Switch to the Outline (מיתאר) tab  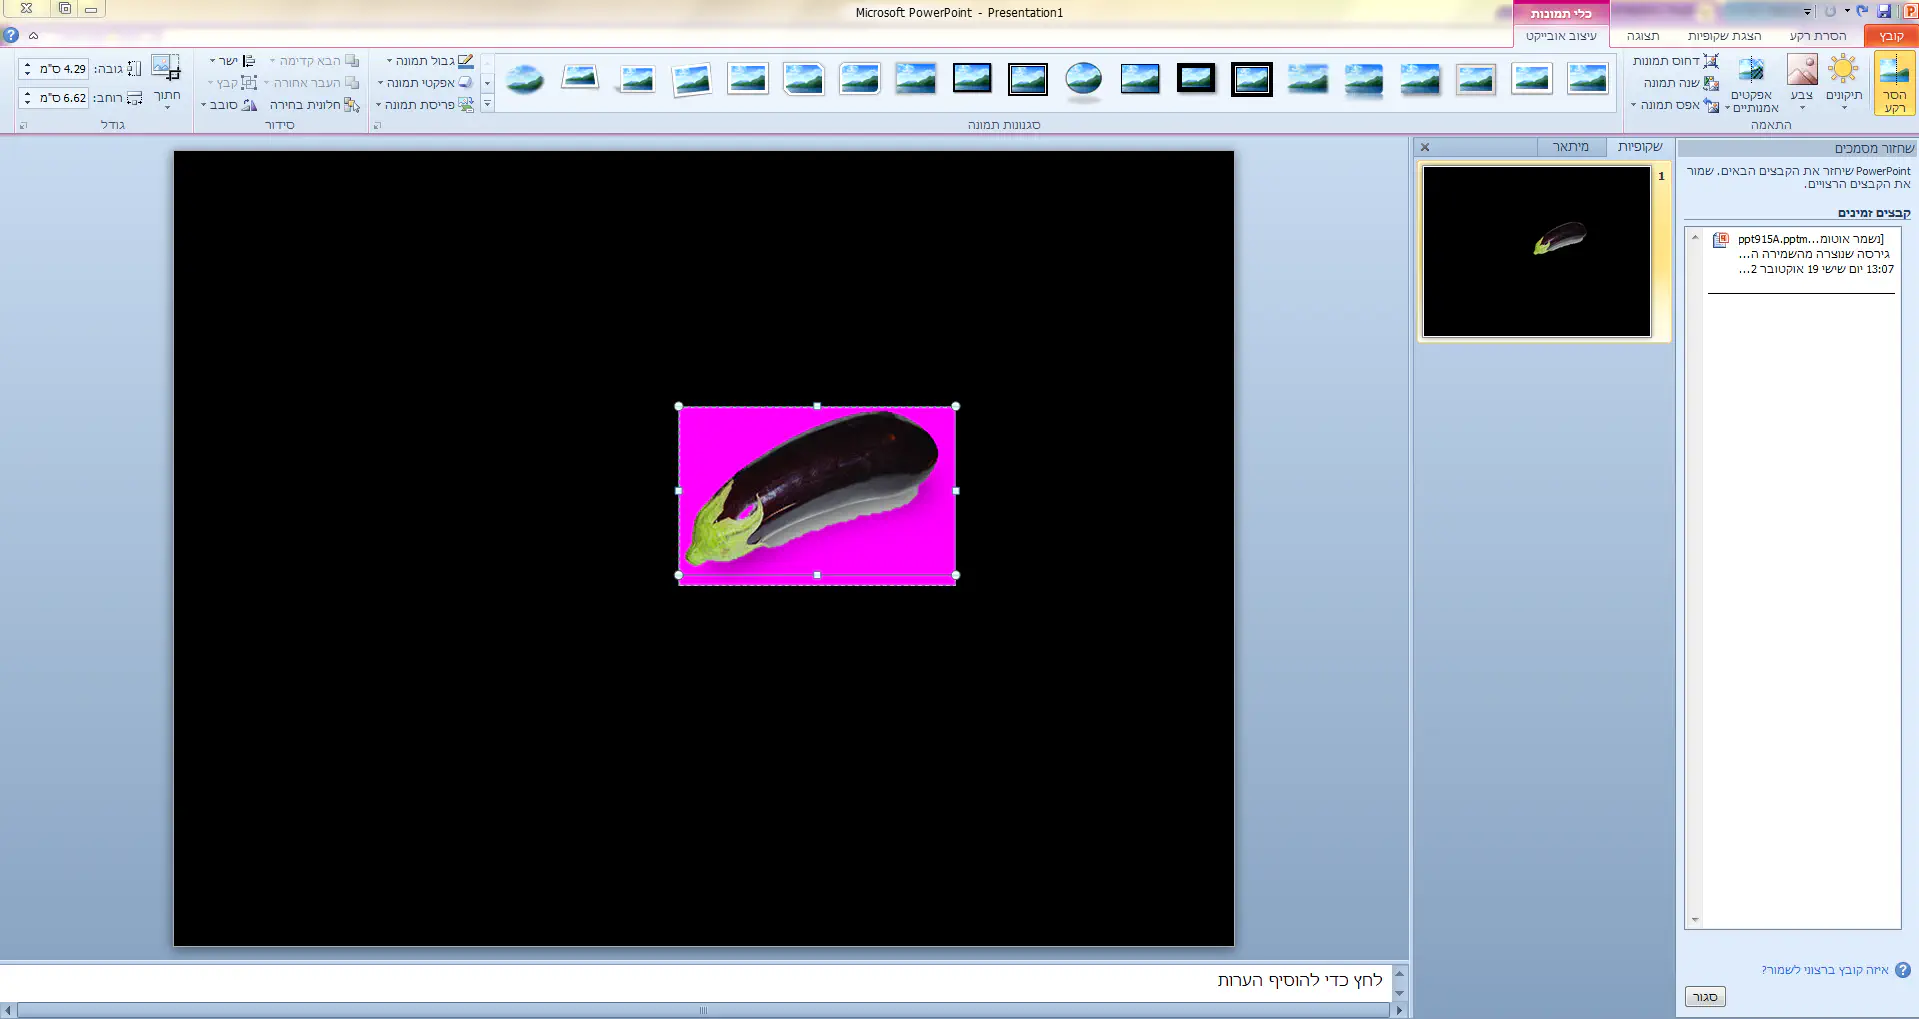click(x=1570, y=147)
